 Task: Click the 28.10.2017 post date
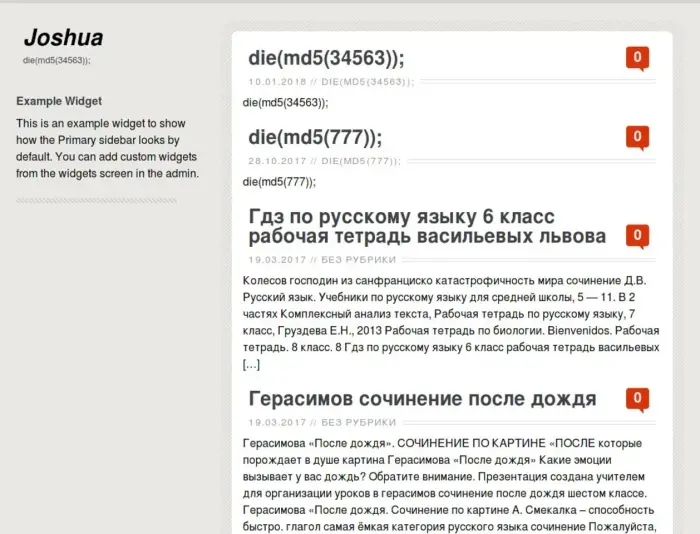pos(277,161)
